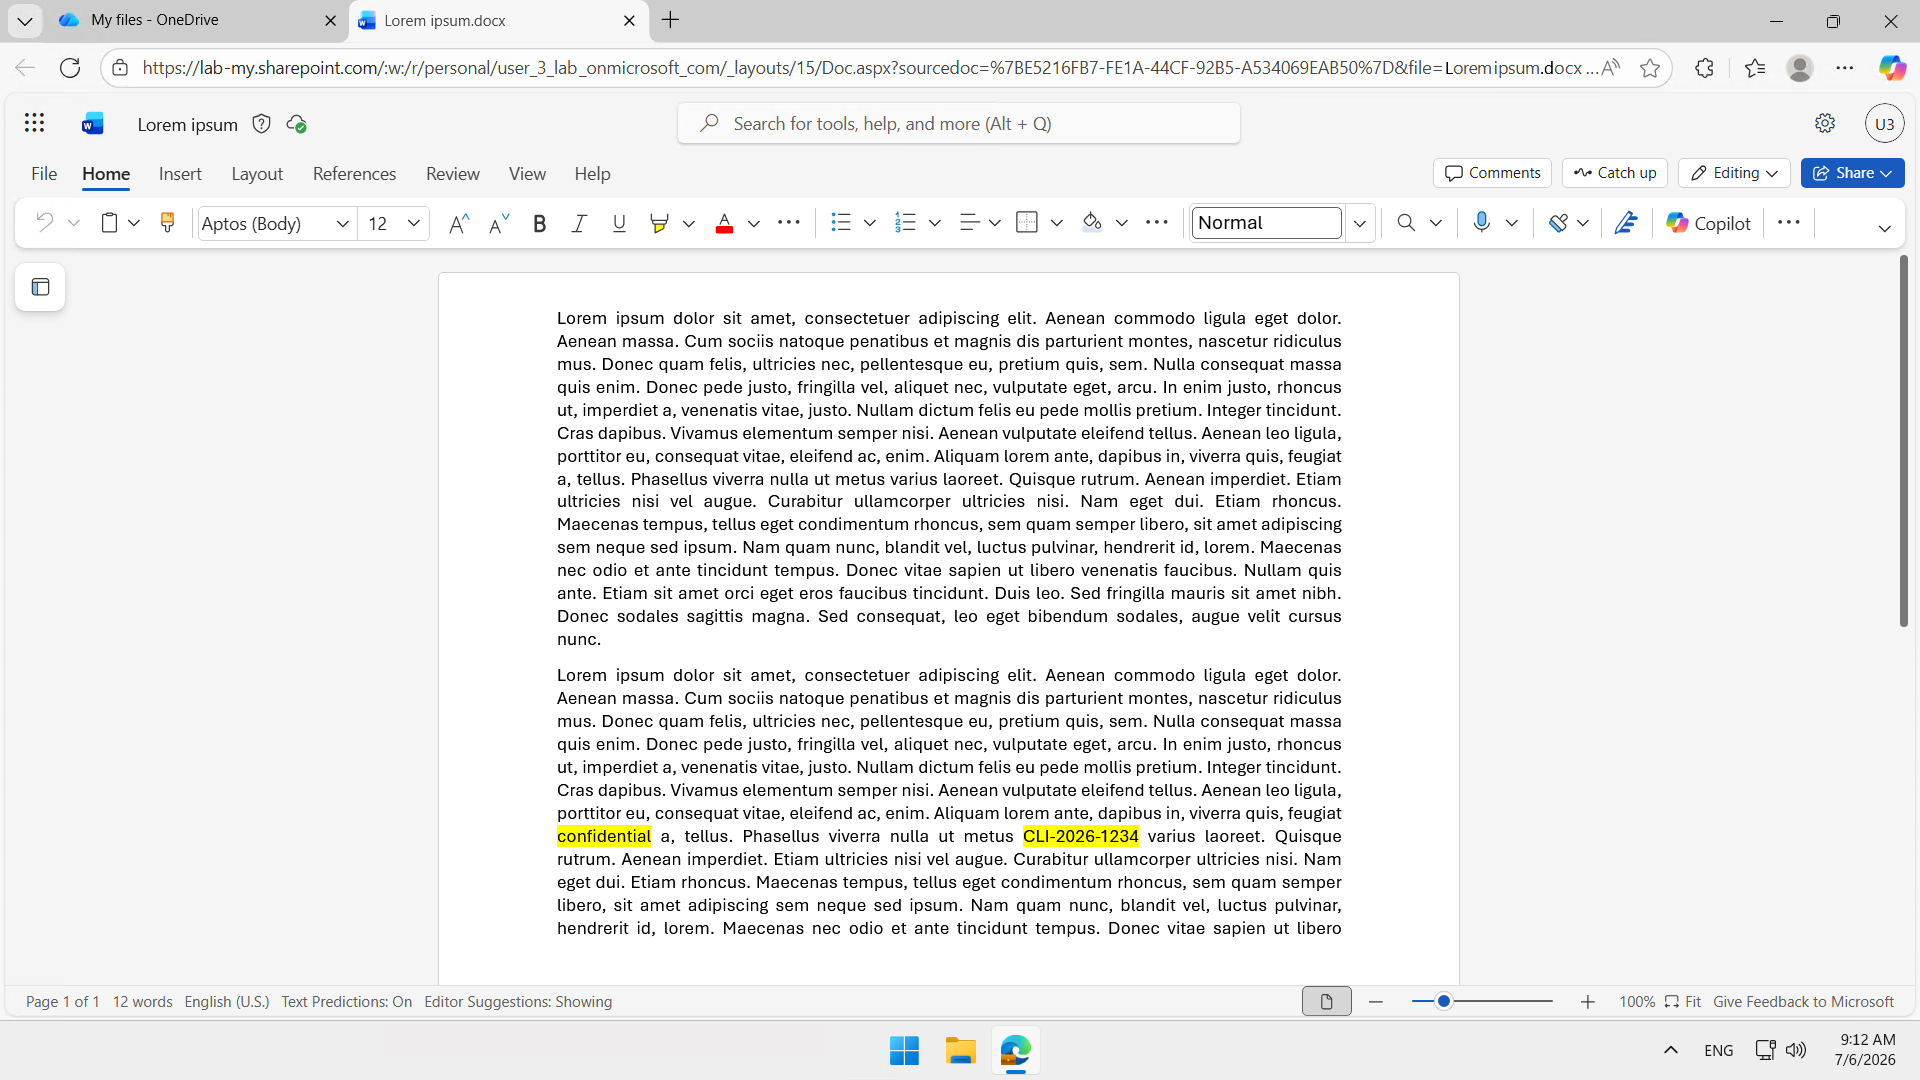The width and height of the screenshot is (1920, 1080).
Task: Open the Find magnifier icon
Action: (x=1406, y=223)
